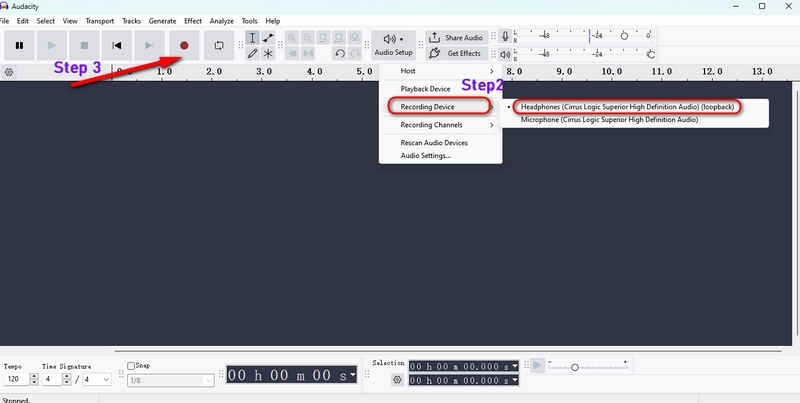Click the Tempo value field
800x403 pixels.
click(17, 380)
